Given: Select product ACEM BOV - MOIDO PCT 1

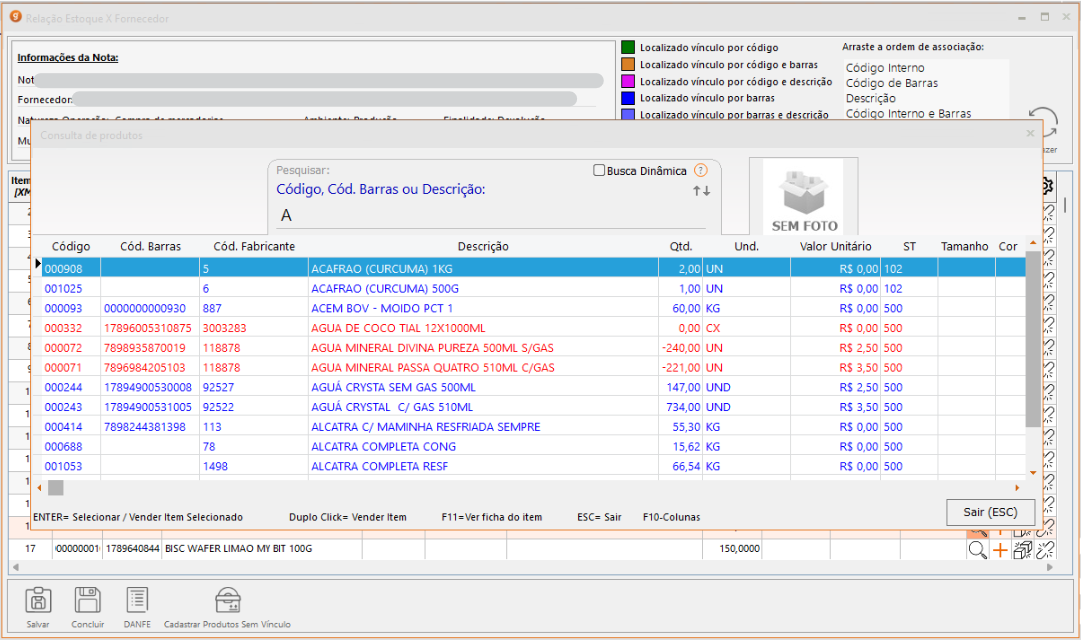Looking at the screenshot, I should point(534,308).
